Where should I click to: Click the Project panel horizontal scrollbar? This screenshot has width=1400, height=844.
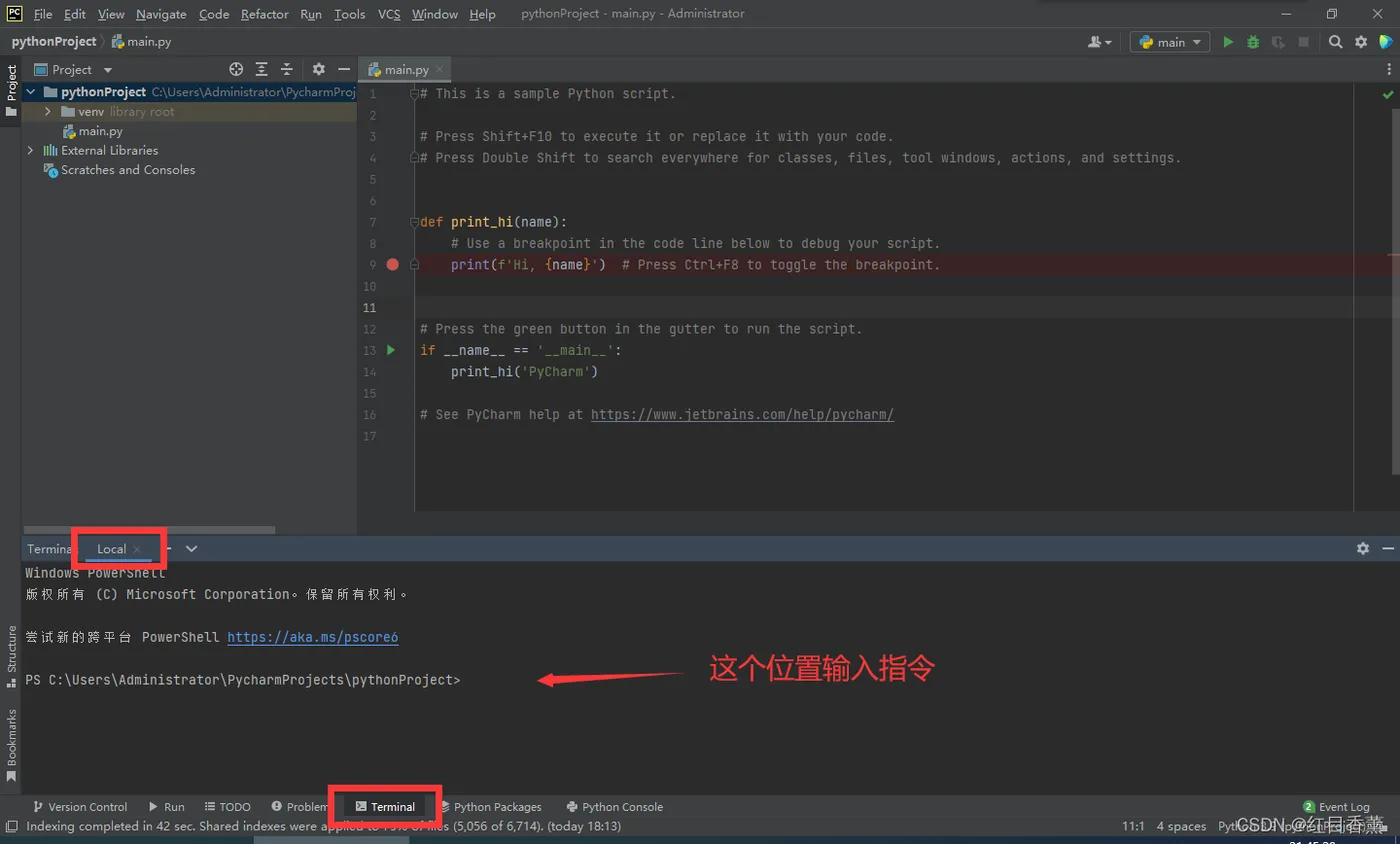tap(150, 530)
